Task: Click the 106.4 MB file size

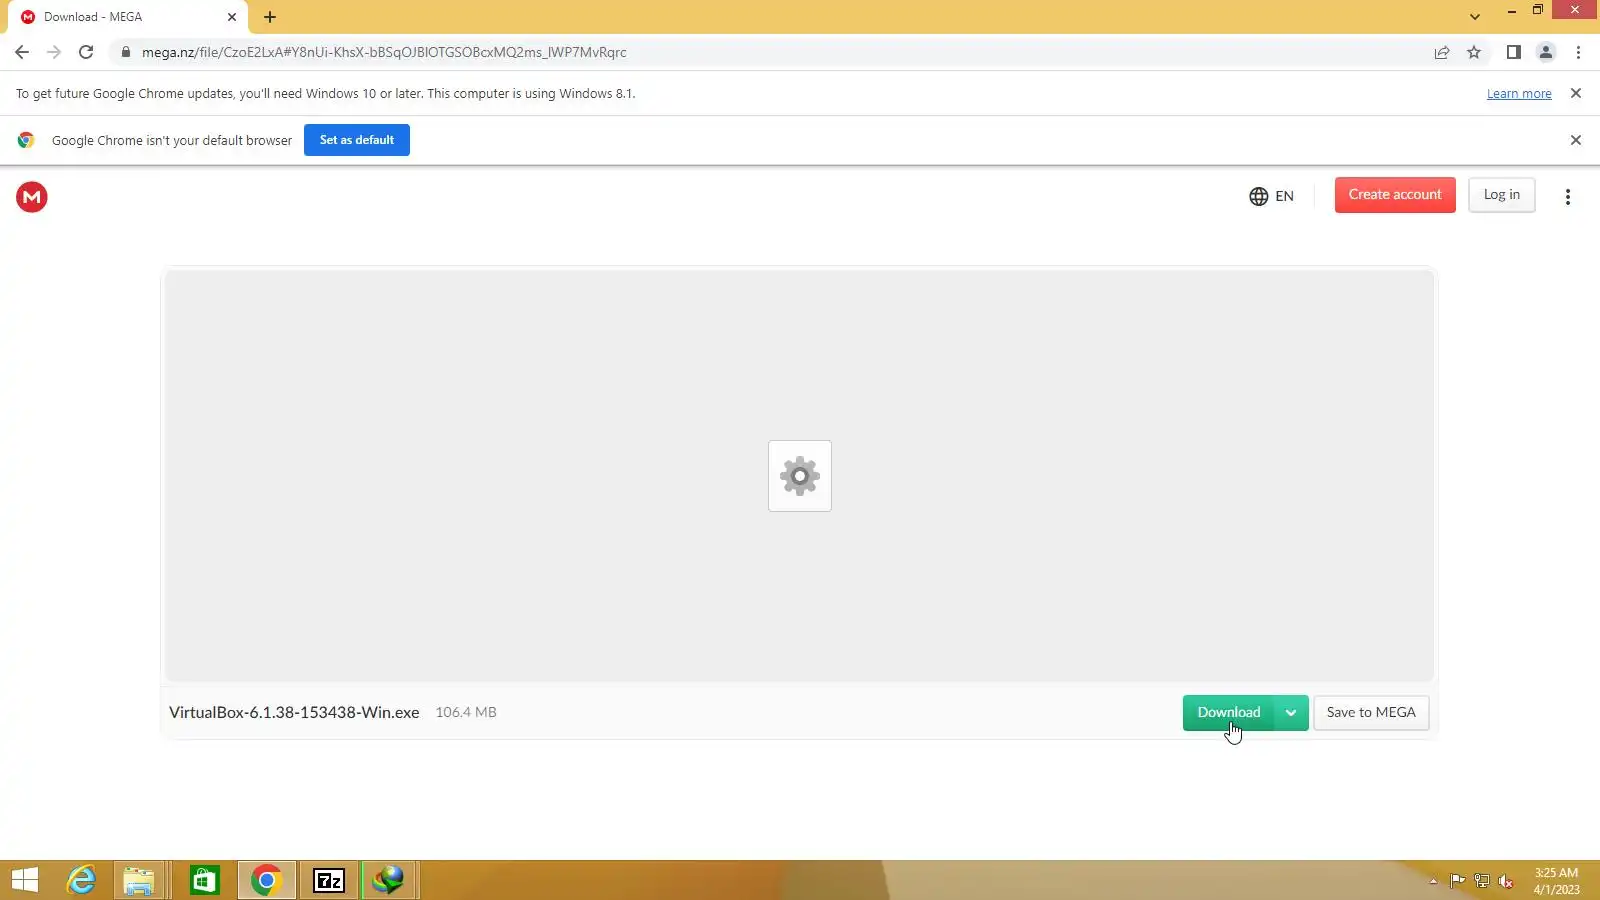Action: coord(466,713)
